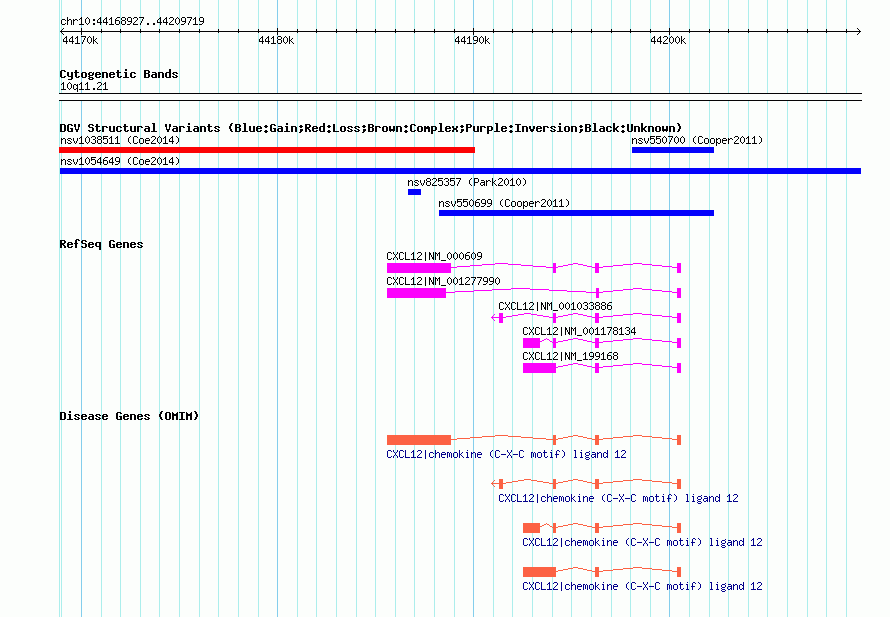Click the CXCL12|NM_001033886 transcript label
This screenshot has width=890, height=617.
point(555,306)
